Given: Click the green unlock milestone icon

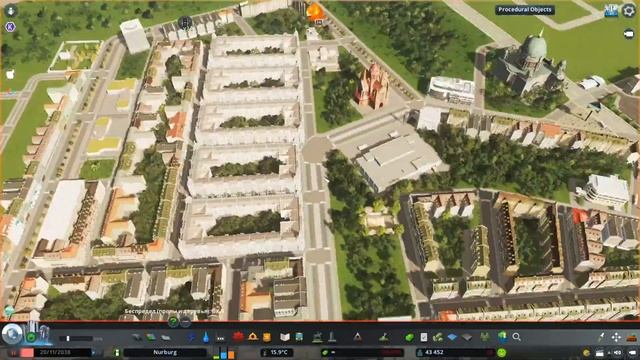Looking at the screenshot, I should (31, 337).
